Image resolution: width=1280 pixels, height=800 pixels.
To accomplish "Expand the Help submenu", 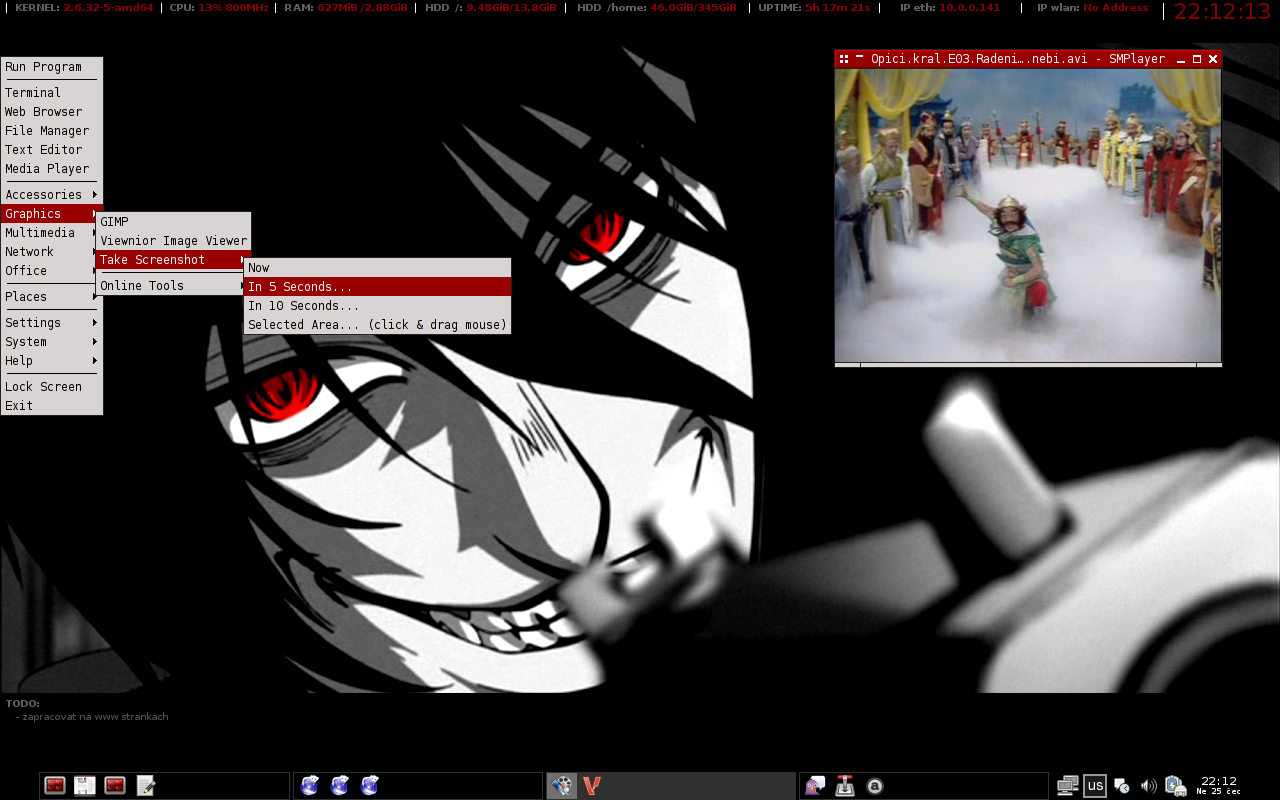I will [52, 361].
